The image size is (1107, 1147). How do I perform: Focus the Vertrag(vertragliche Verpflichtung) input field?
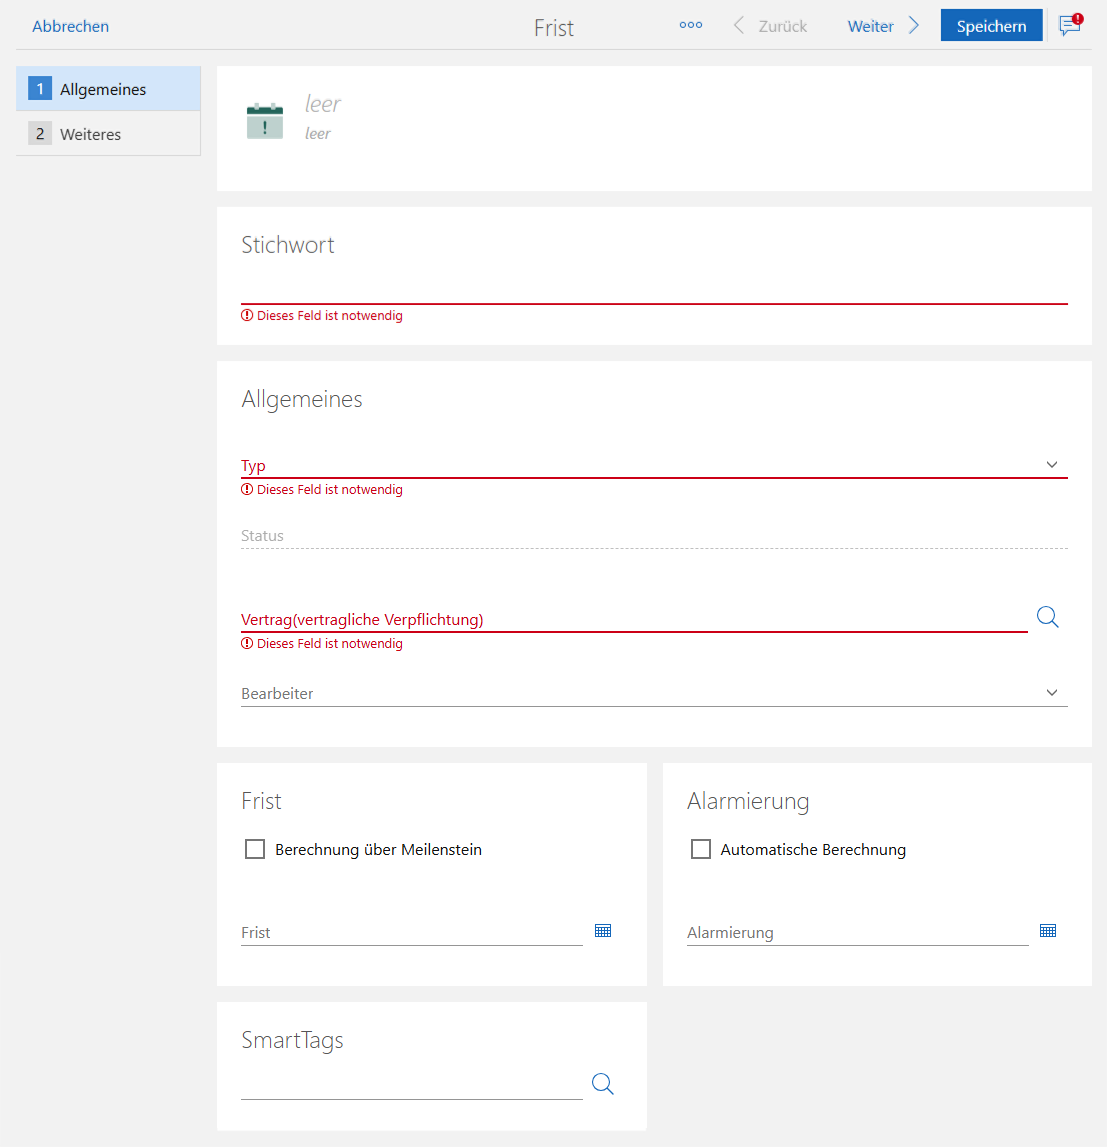633,619
